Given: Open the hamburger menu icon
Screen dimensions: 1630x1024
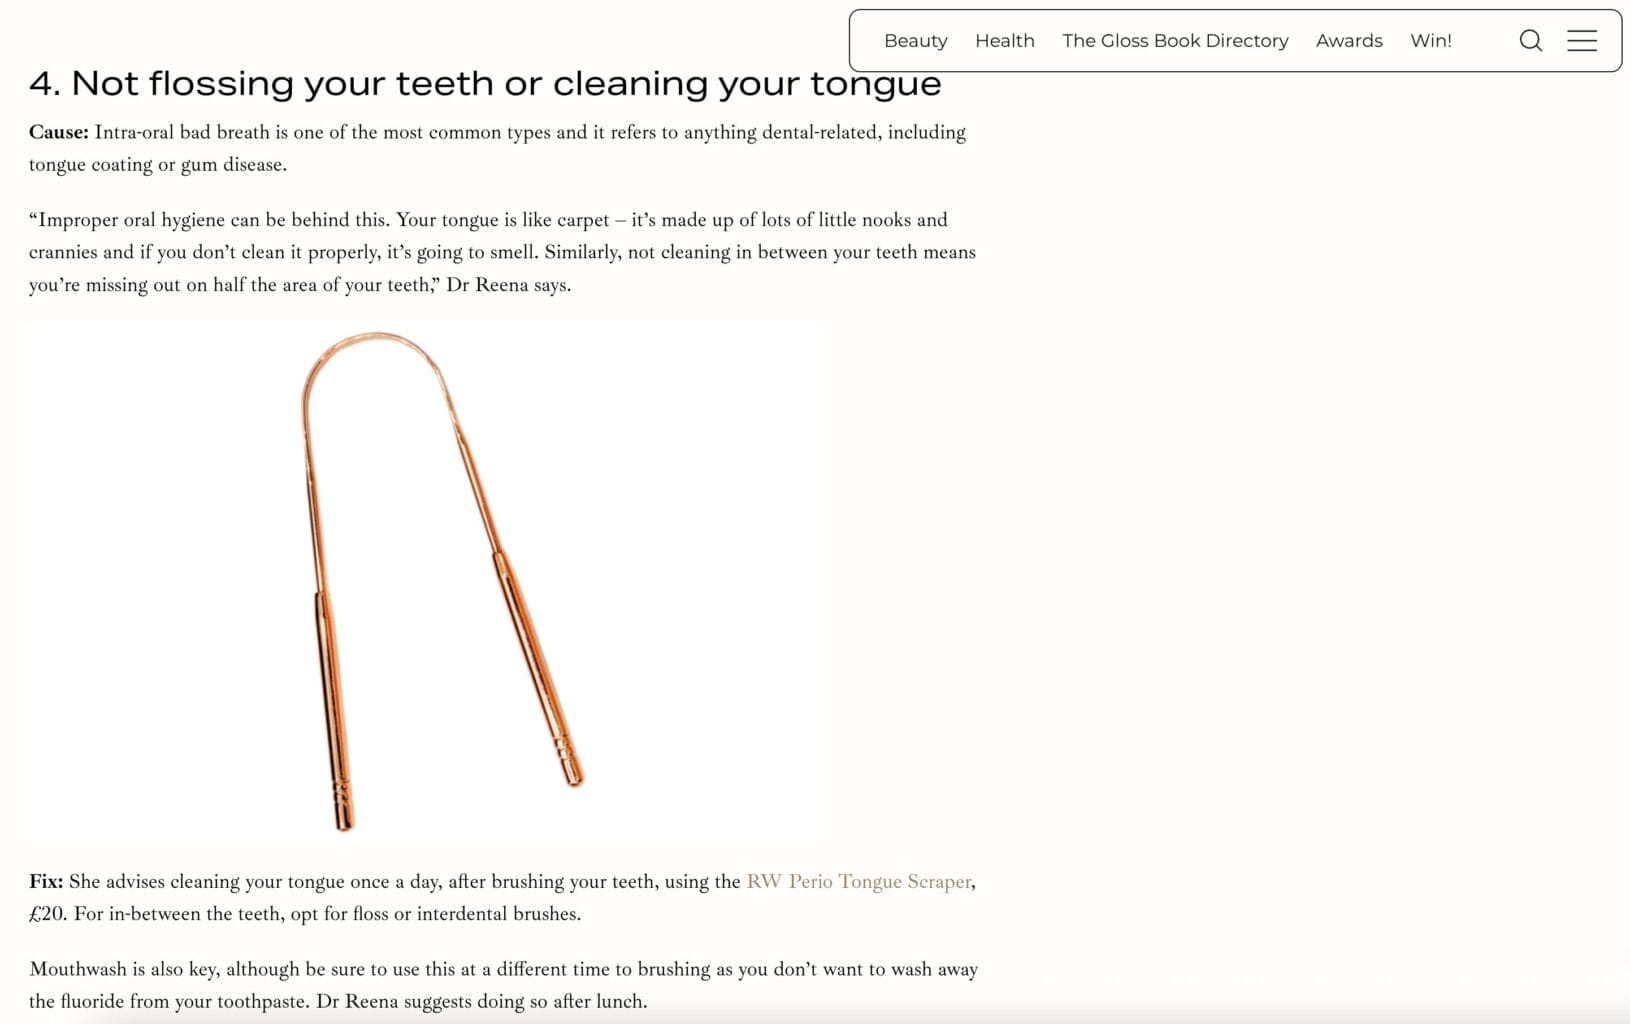Looking at the screenshot, I should tap(1581, 41).
